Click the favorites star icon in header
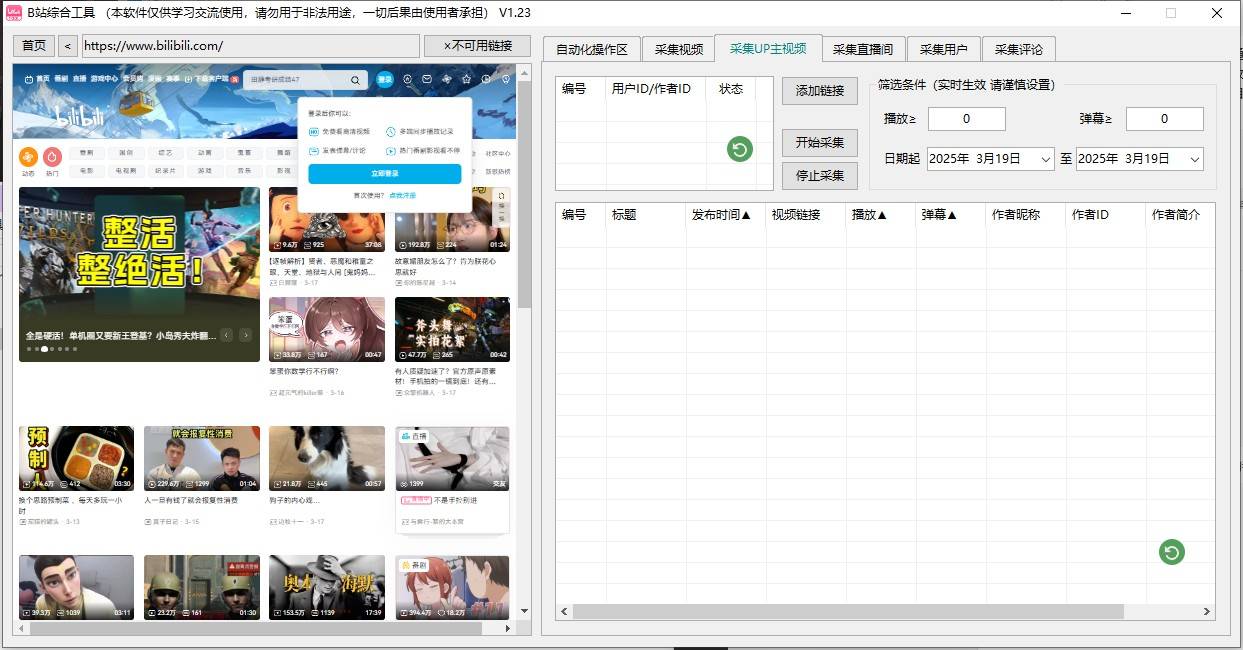 (x=466, y=79)
